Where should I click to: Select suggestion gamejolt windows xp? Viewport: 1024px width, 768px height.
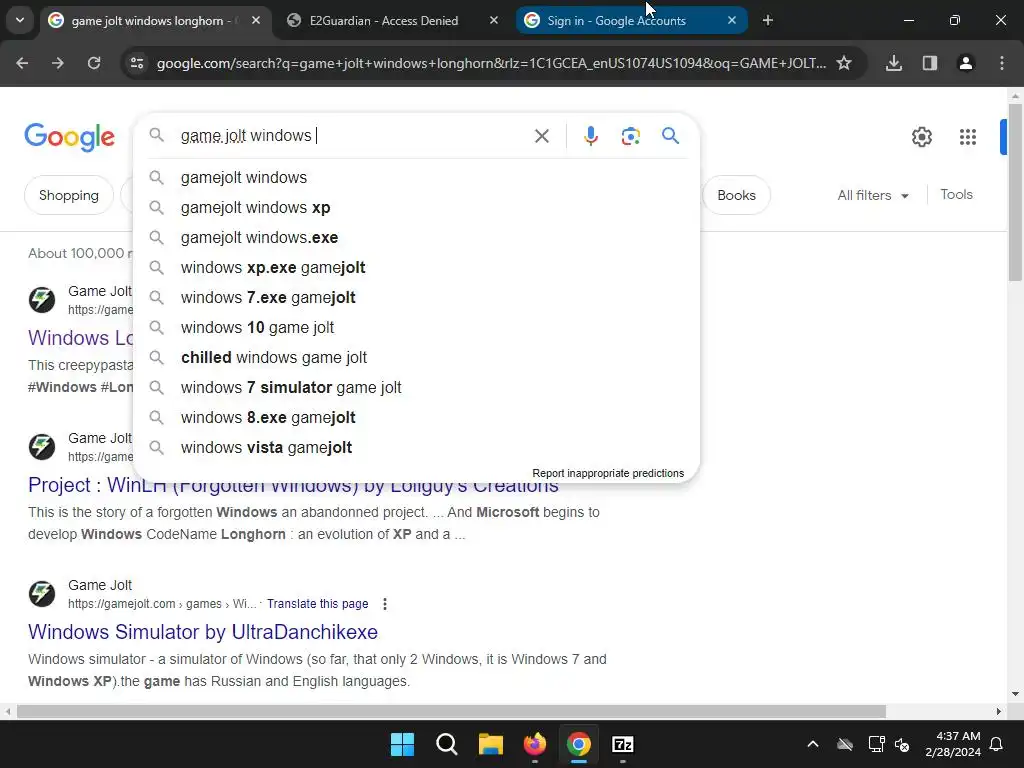coord(416,208)
